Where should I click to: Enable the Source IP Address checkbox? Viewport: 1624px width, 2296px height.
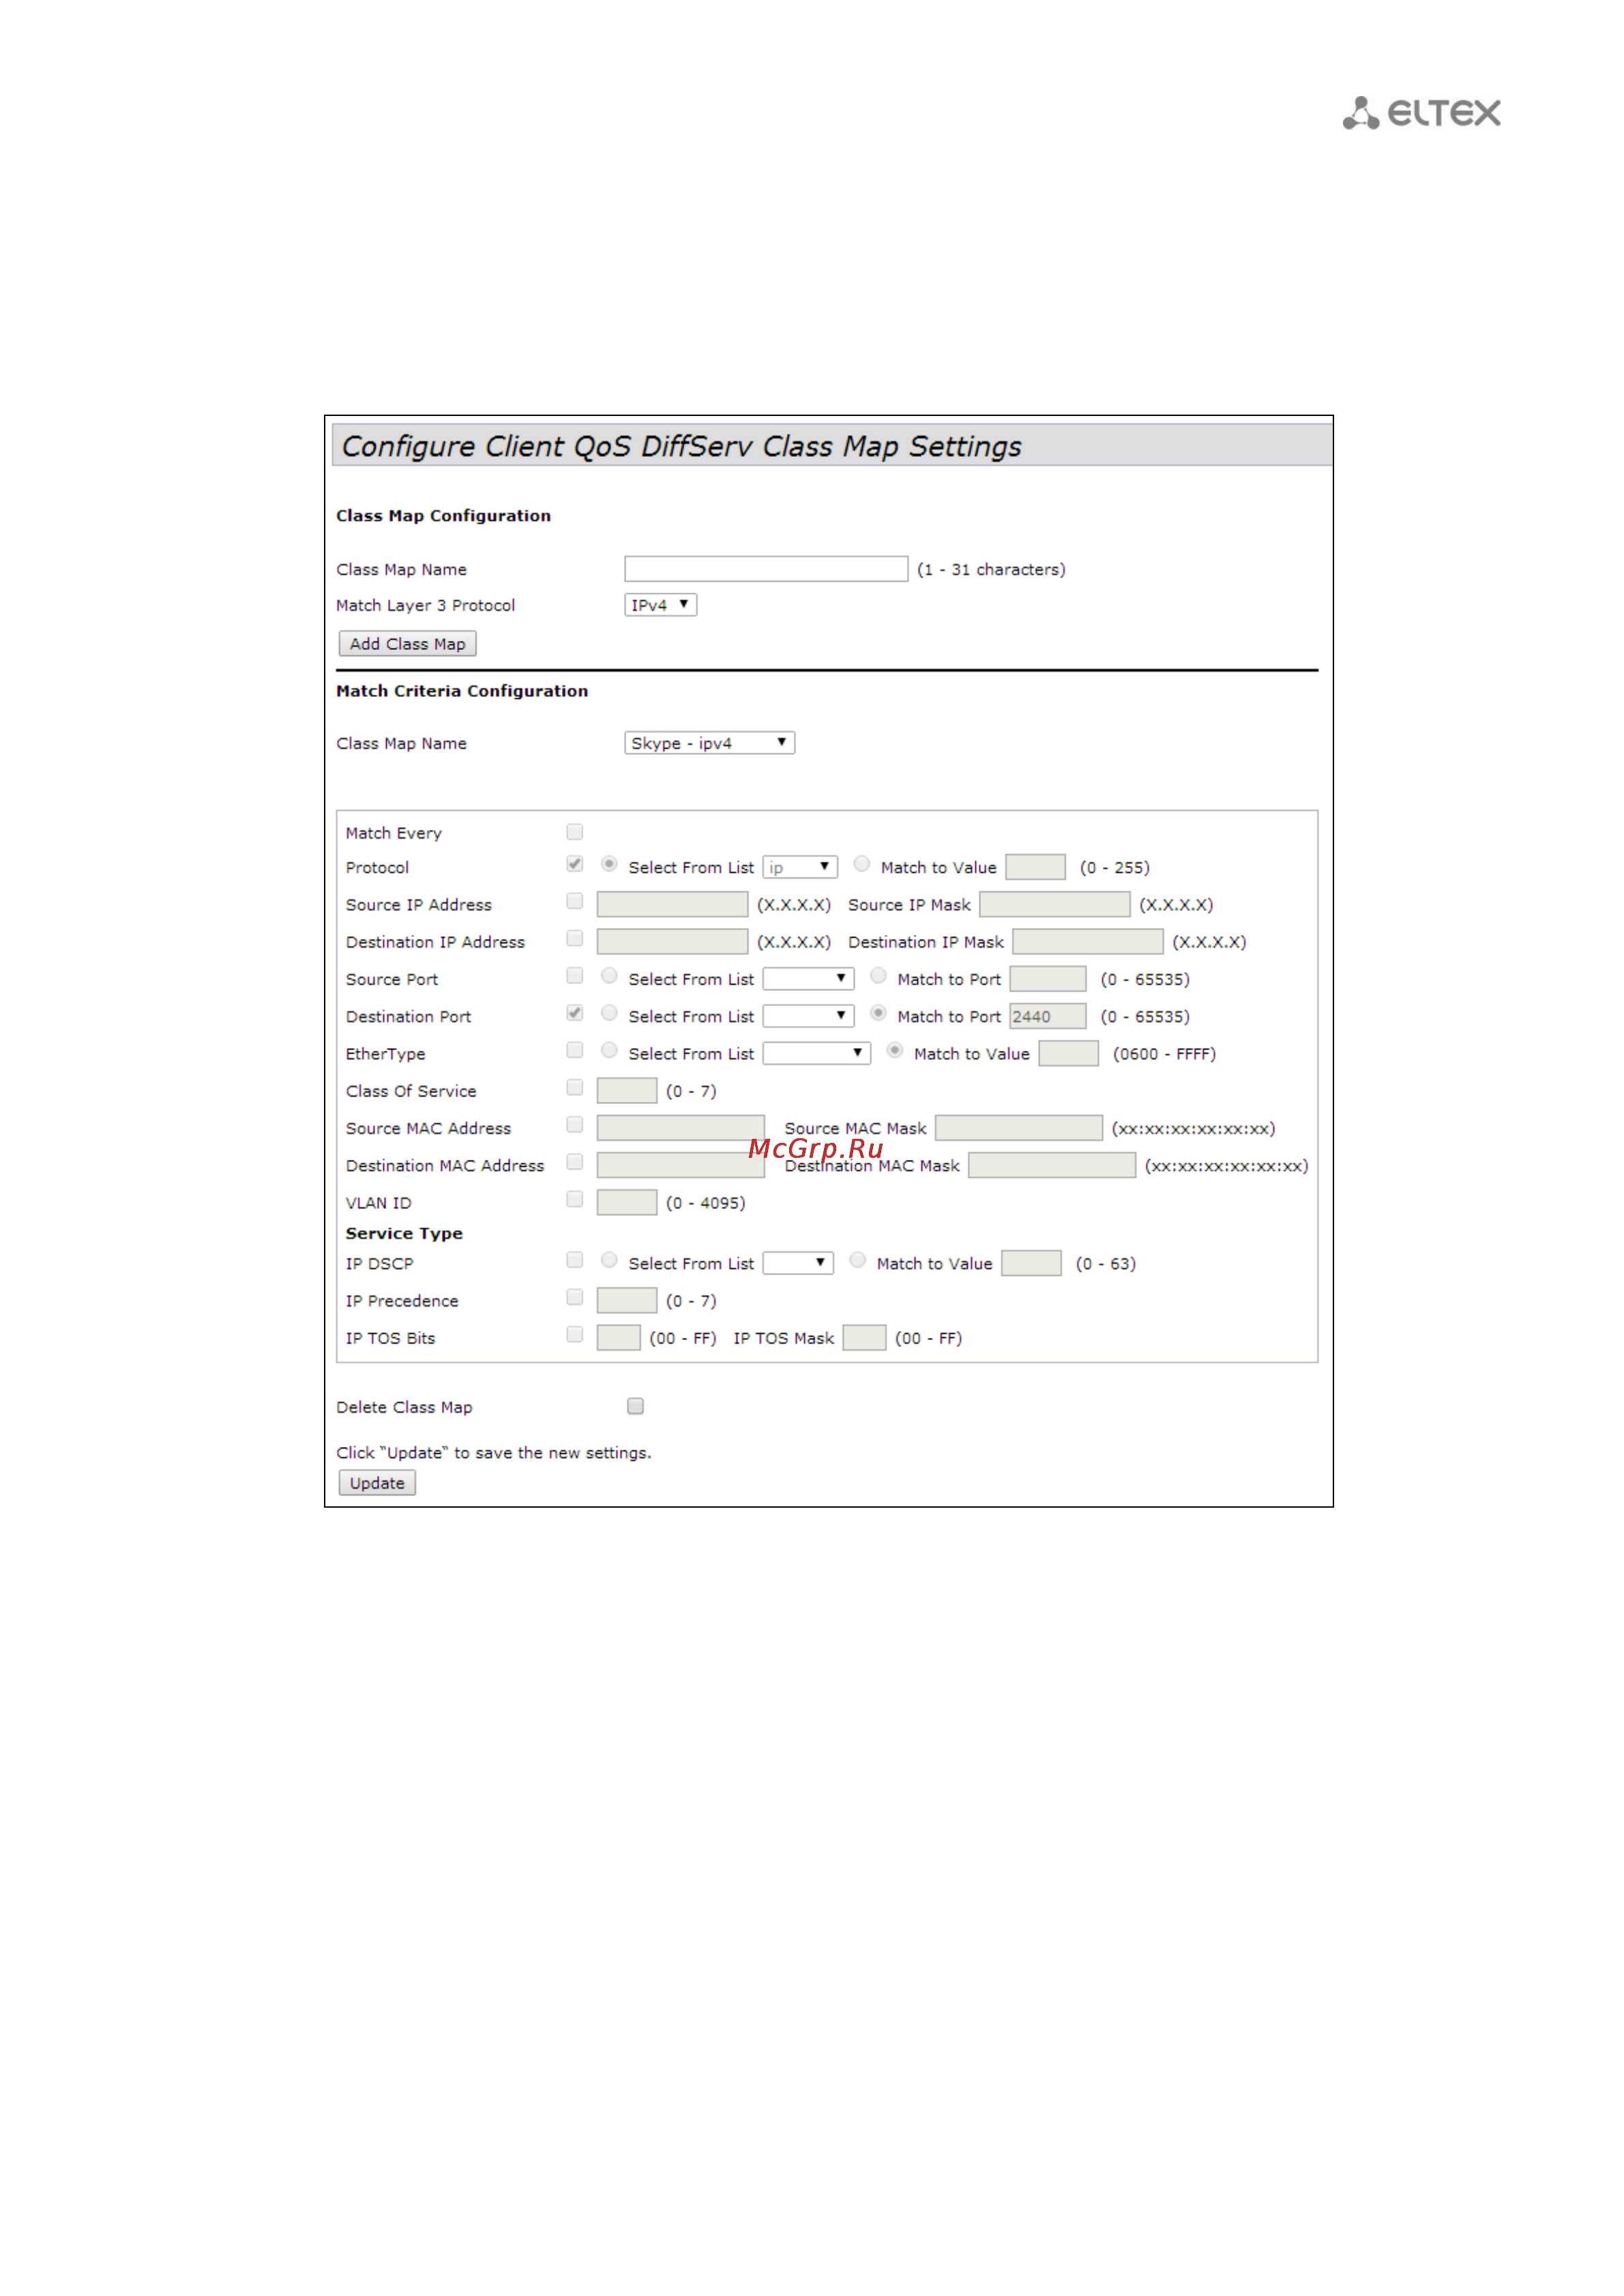(575, 901)
